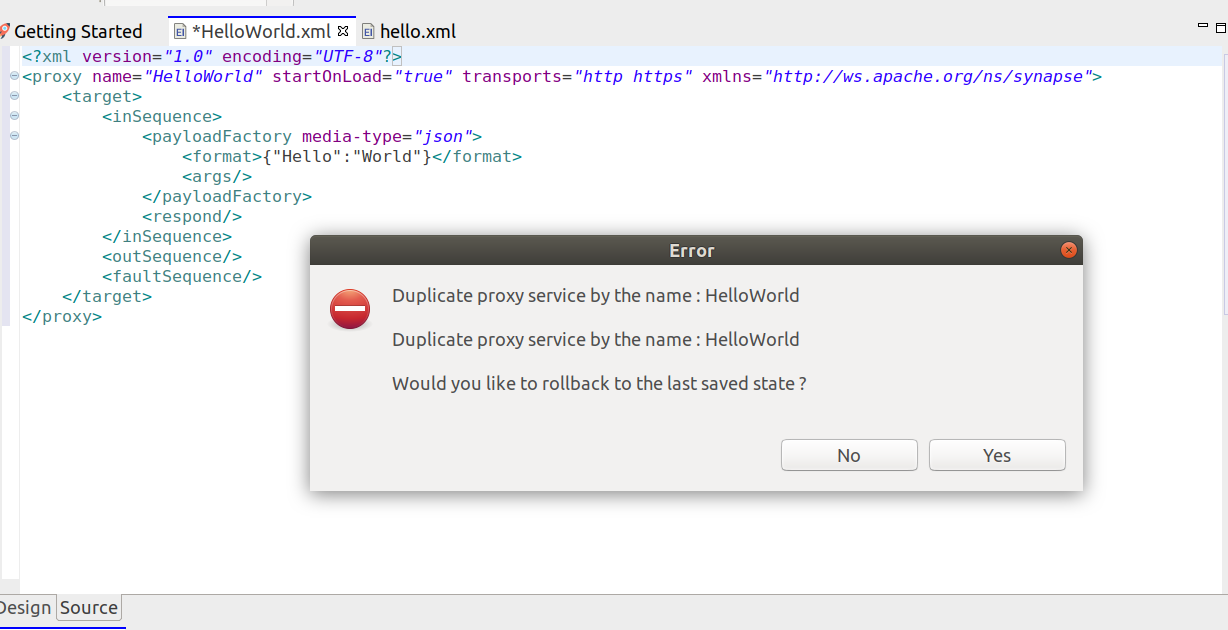Click the file icon beside hello.xml tab label
1228x630 pixels.
pos(369,31)
